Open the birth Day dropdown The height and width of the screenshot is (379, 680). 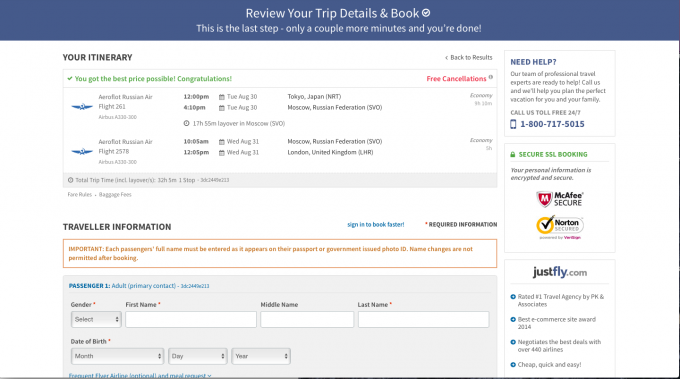point(198,356)
